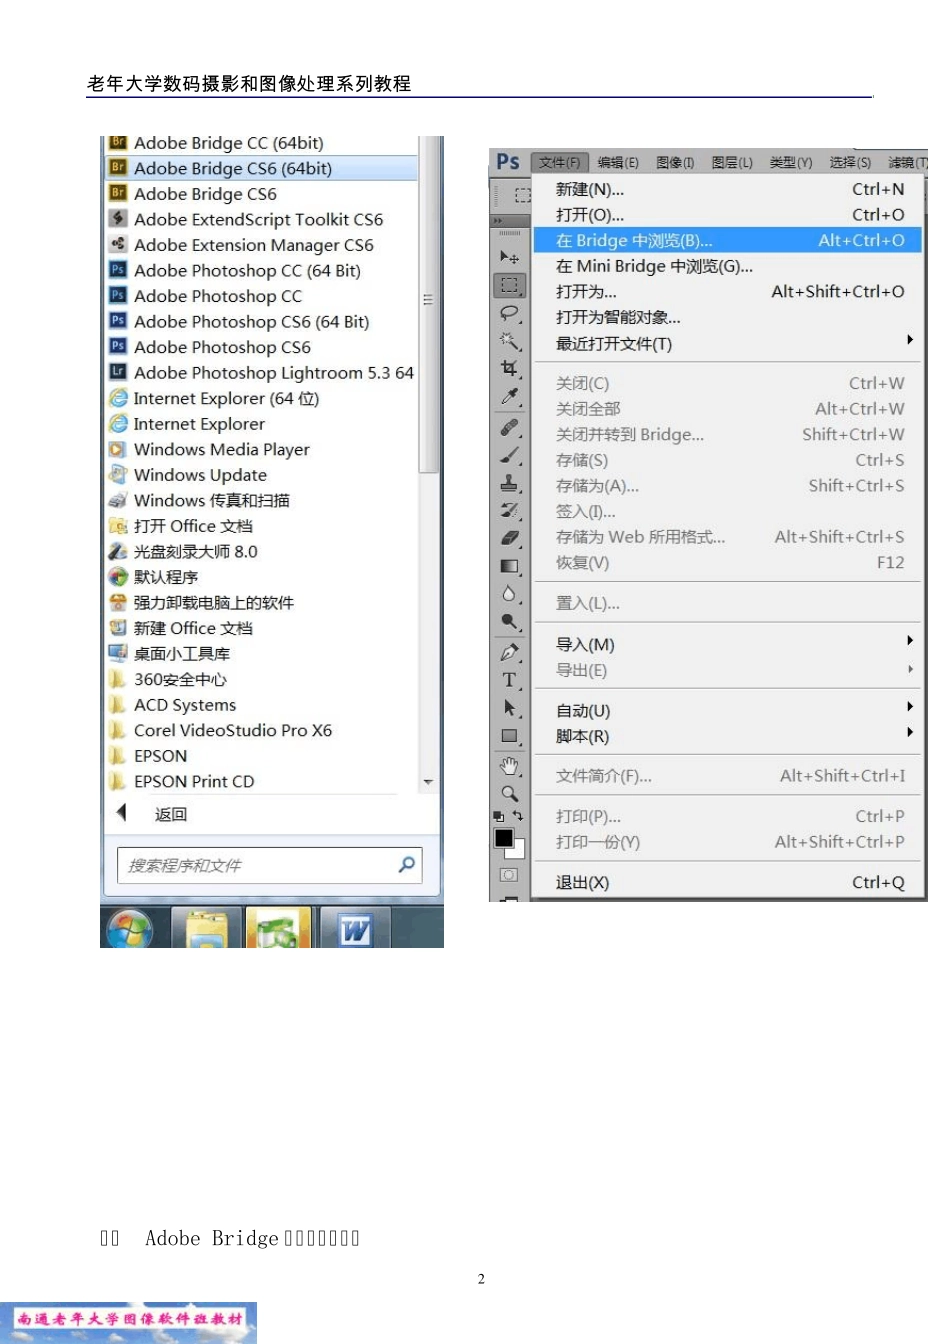Expand 最近打开文件(T) submenu
Image resolution: width=950 pixels, height=1344 pixels.
[909, 340]
